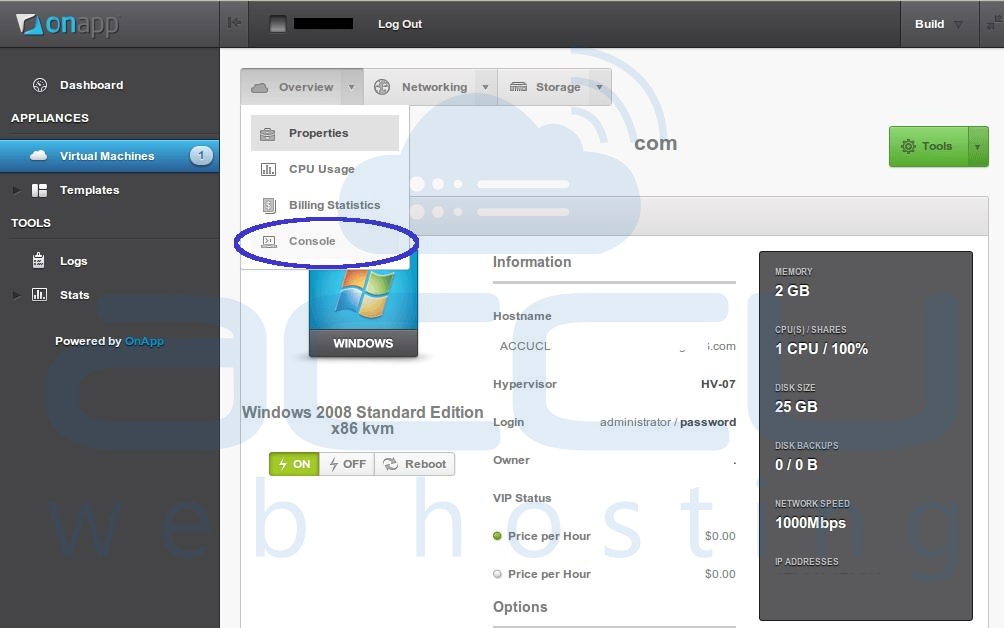1004x628 pixels.
Task: Click the hostname value field
Action: pos(617,346)
